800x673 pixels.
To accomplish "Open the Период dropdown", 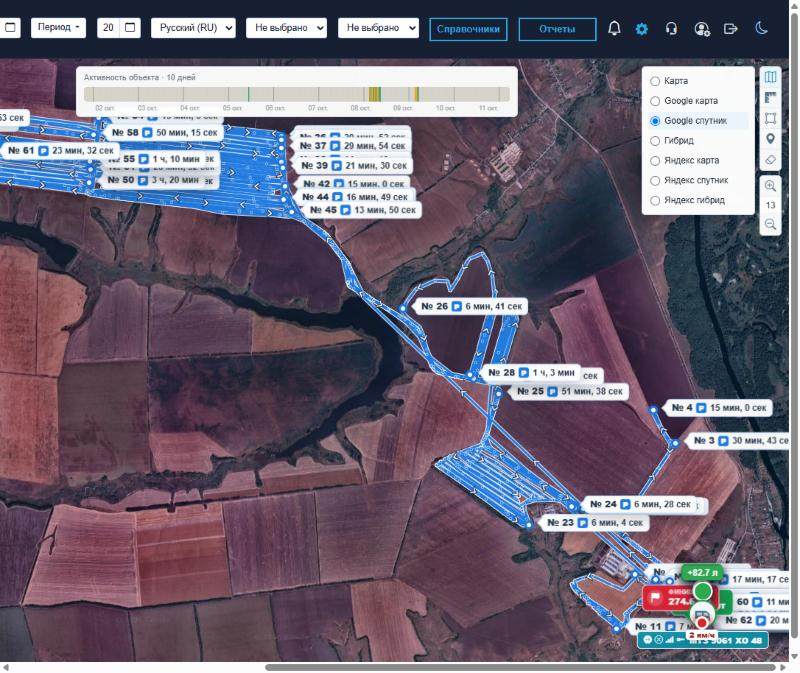I will 58,28.
